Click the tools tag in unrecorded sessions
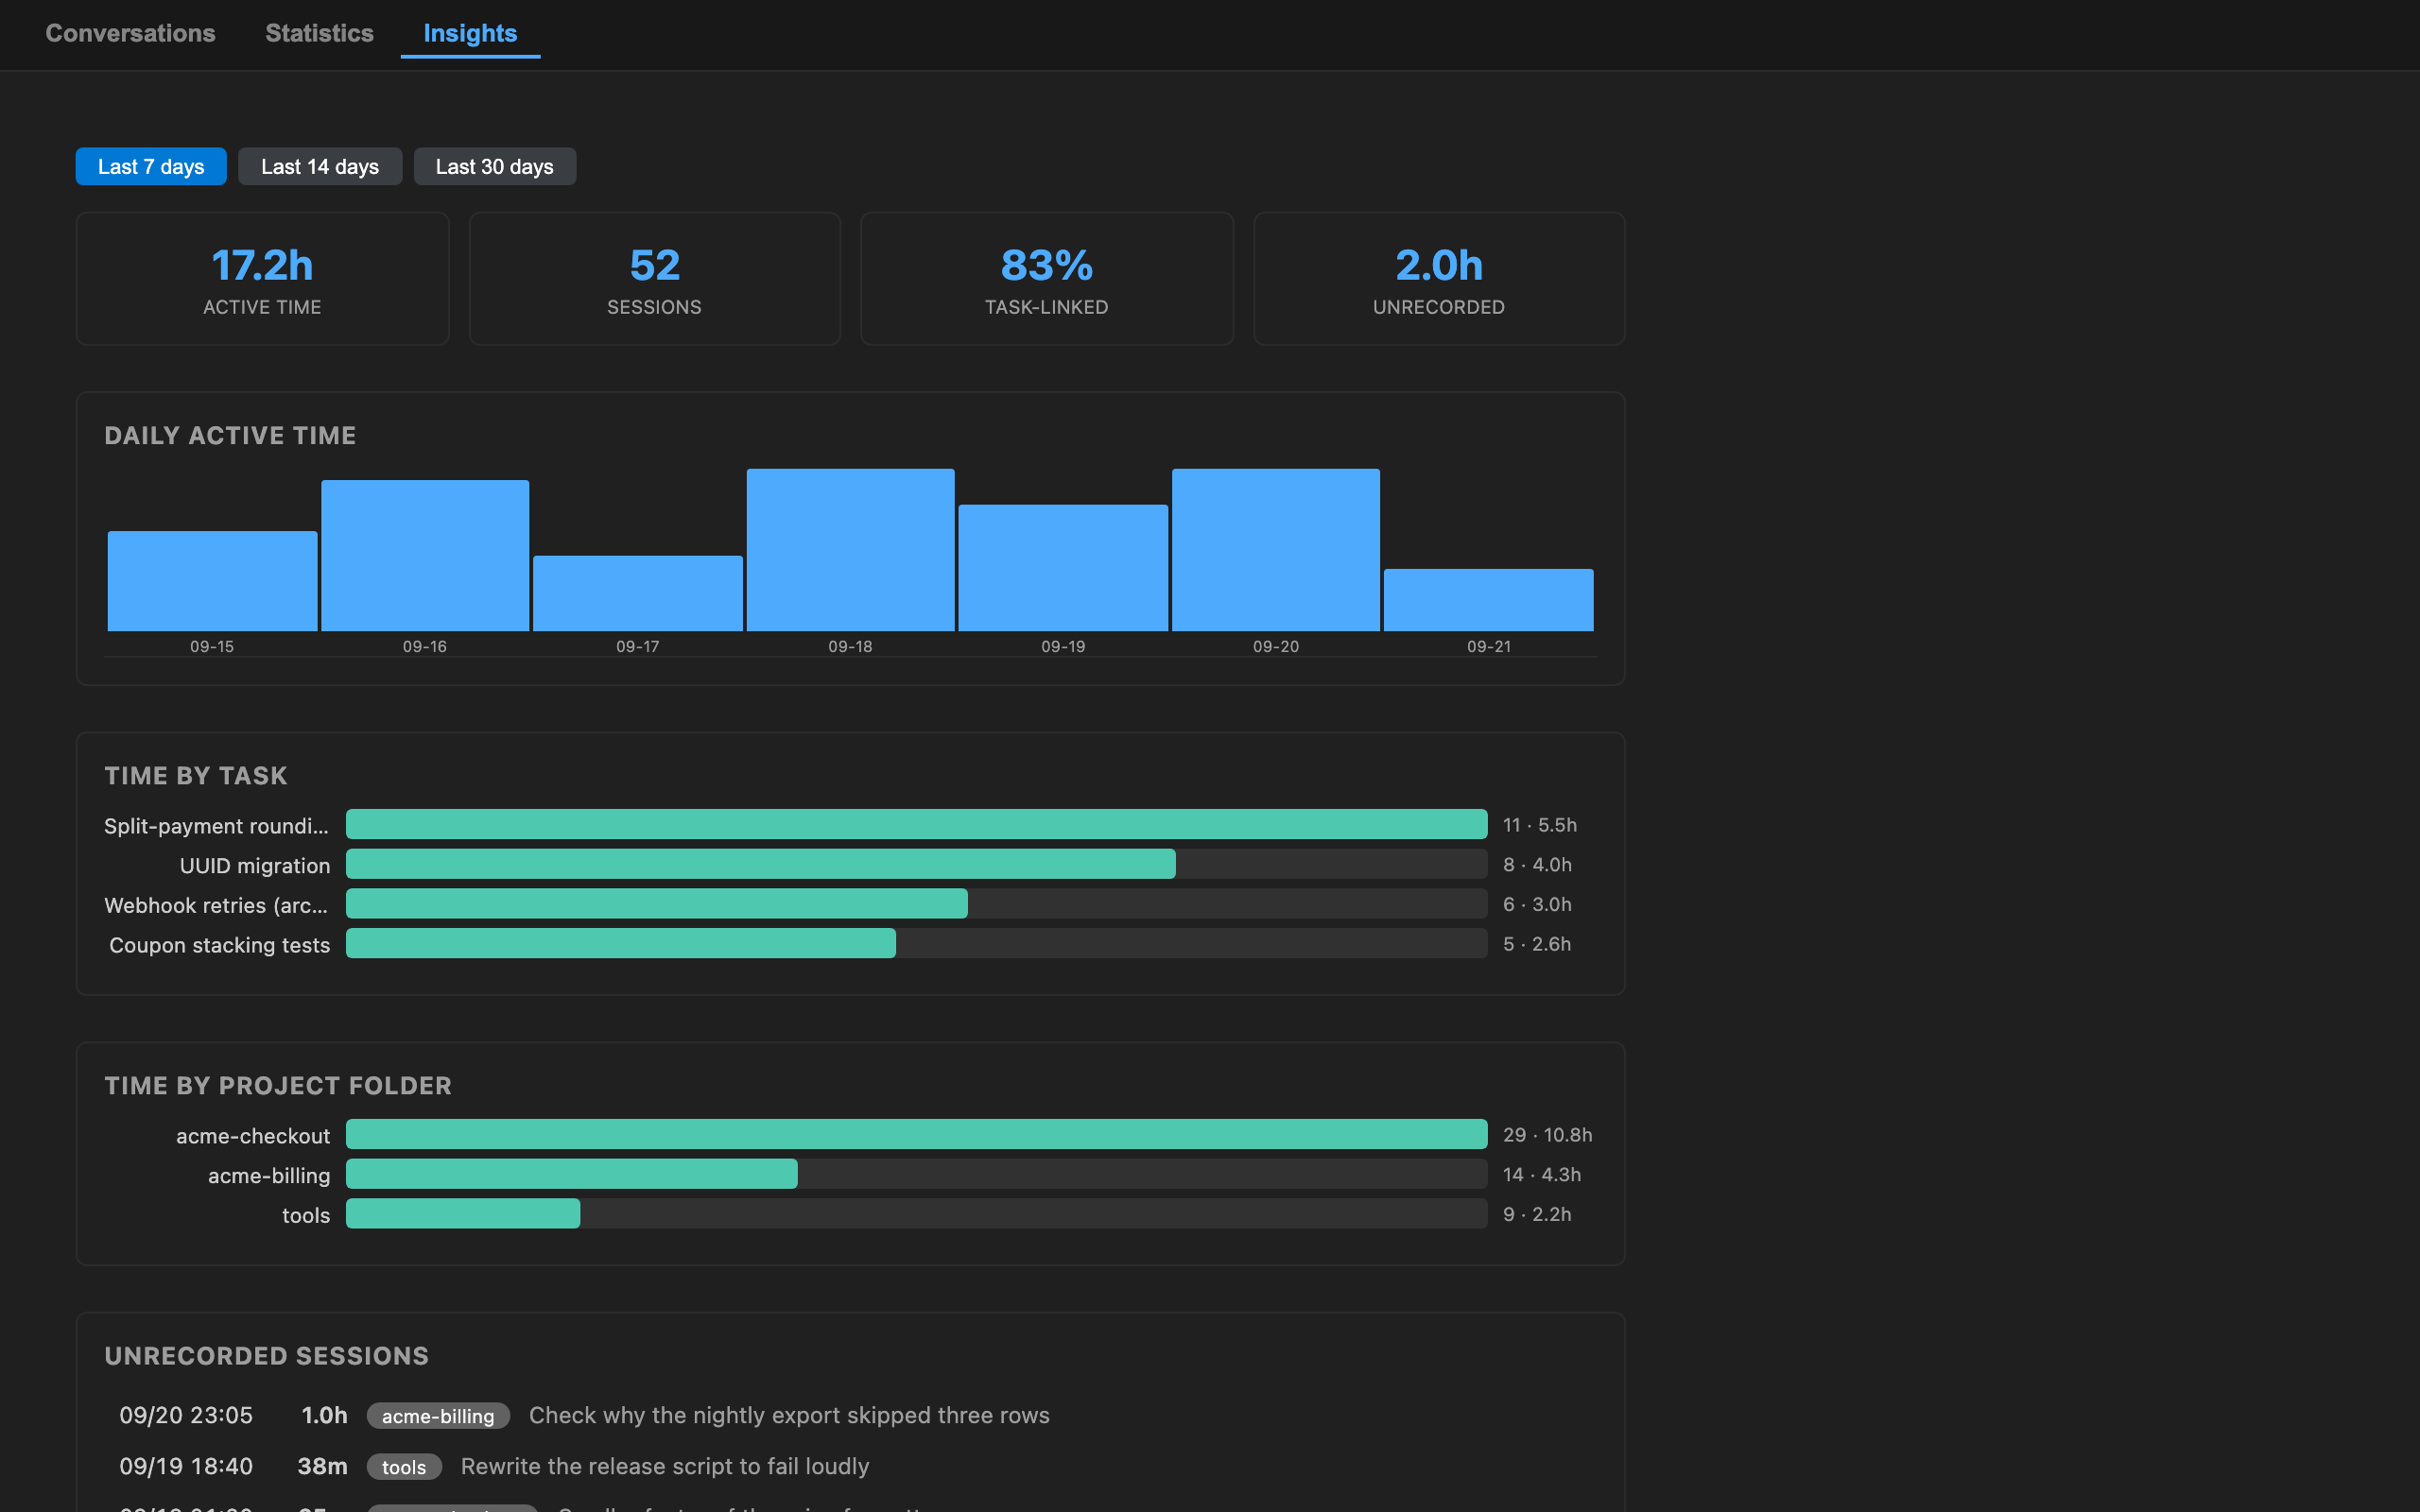2420x1512 pixels. click(404, 1467)
